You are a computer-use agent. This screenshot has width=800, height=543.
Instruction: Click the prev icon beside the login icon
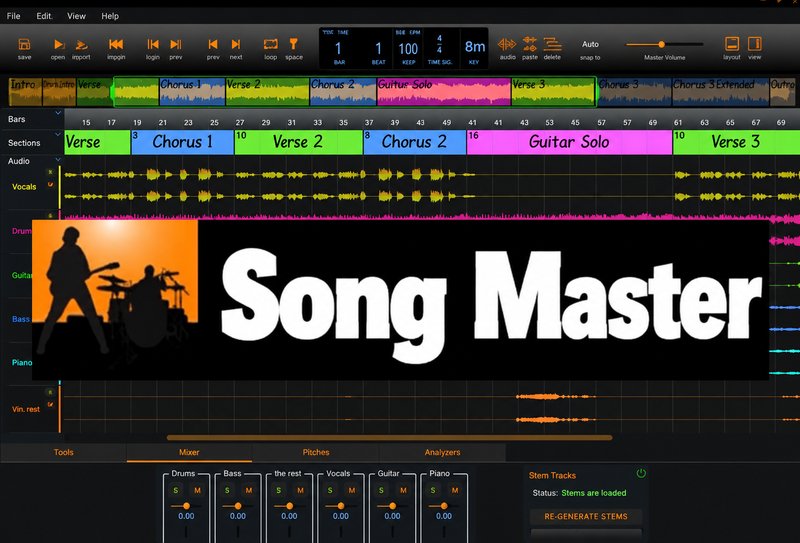click(x=176, y=44)
